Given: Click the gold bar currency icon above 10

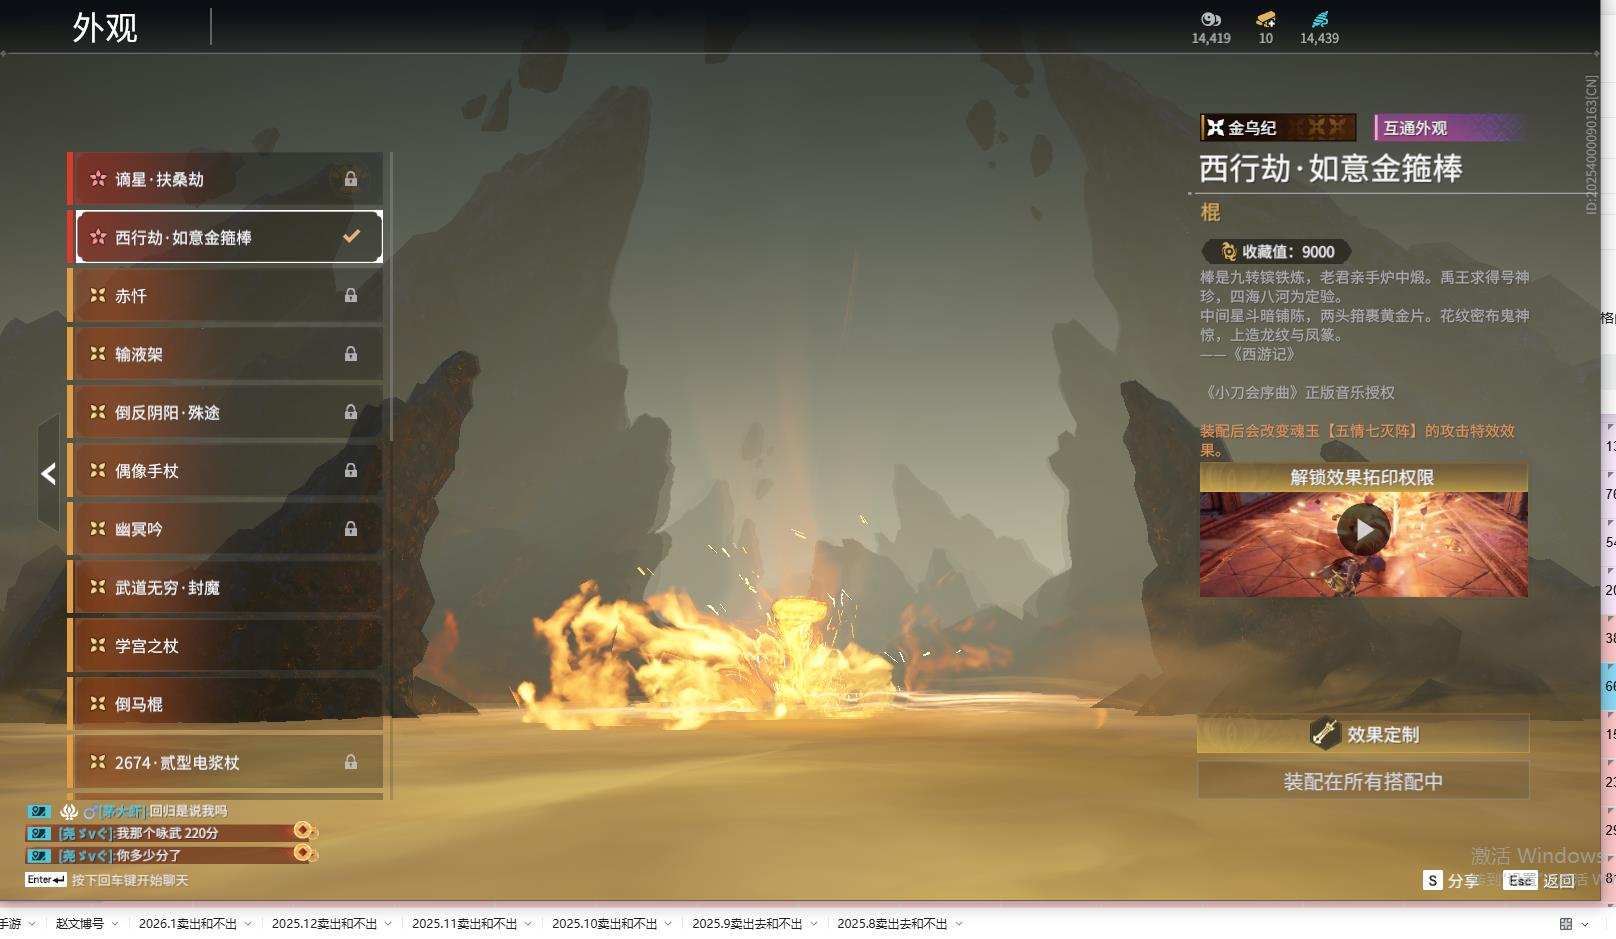Looking at the screenshot, I should tap(1266, 19).
